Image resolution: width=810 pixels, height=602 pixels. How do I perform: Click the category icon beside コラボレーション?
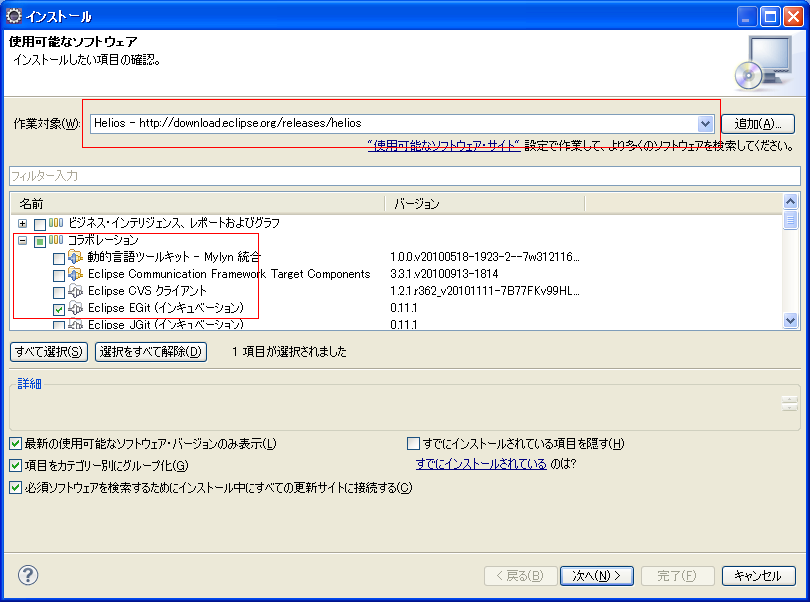click(x=56, y=240)
